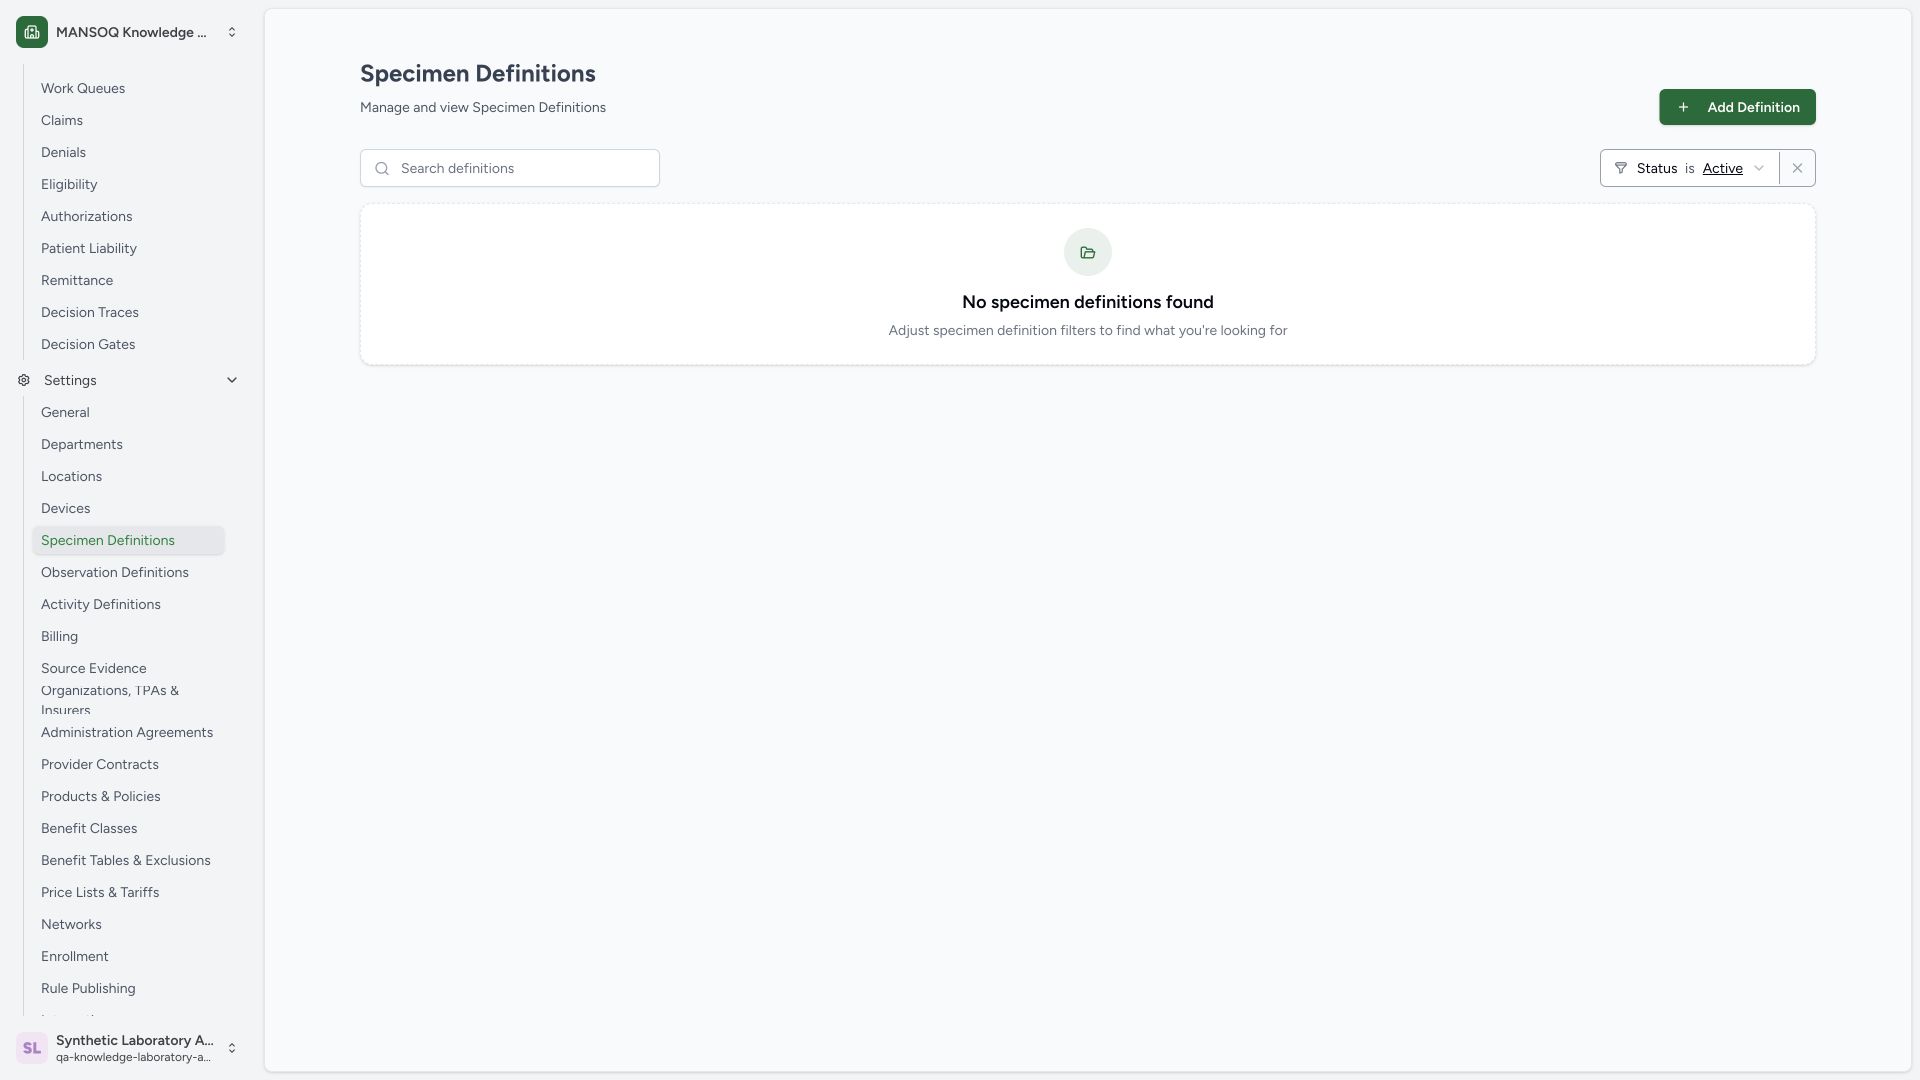1920x1080 pixels.
Task: Click the empty folder icon
Action: pos(1088,252)
